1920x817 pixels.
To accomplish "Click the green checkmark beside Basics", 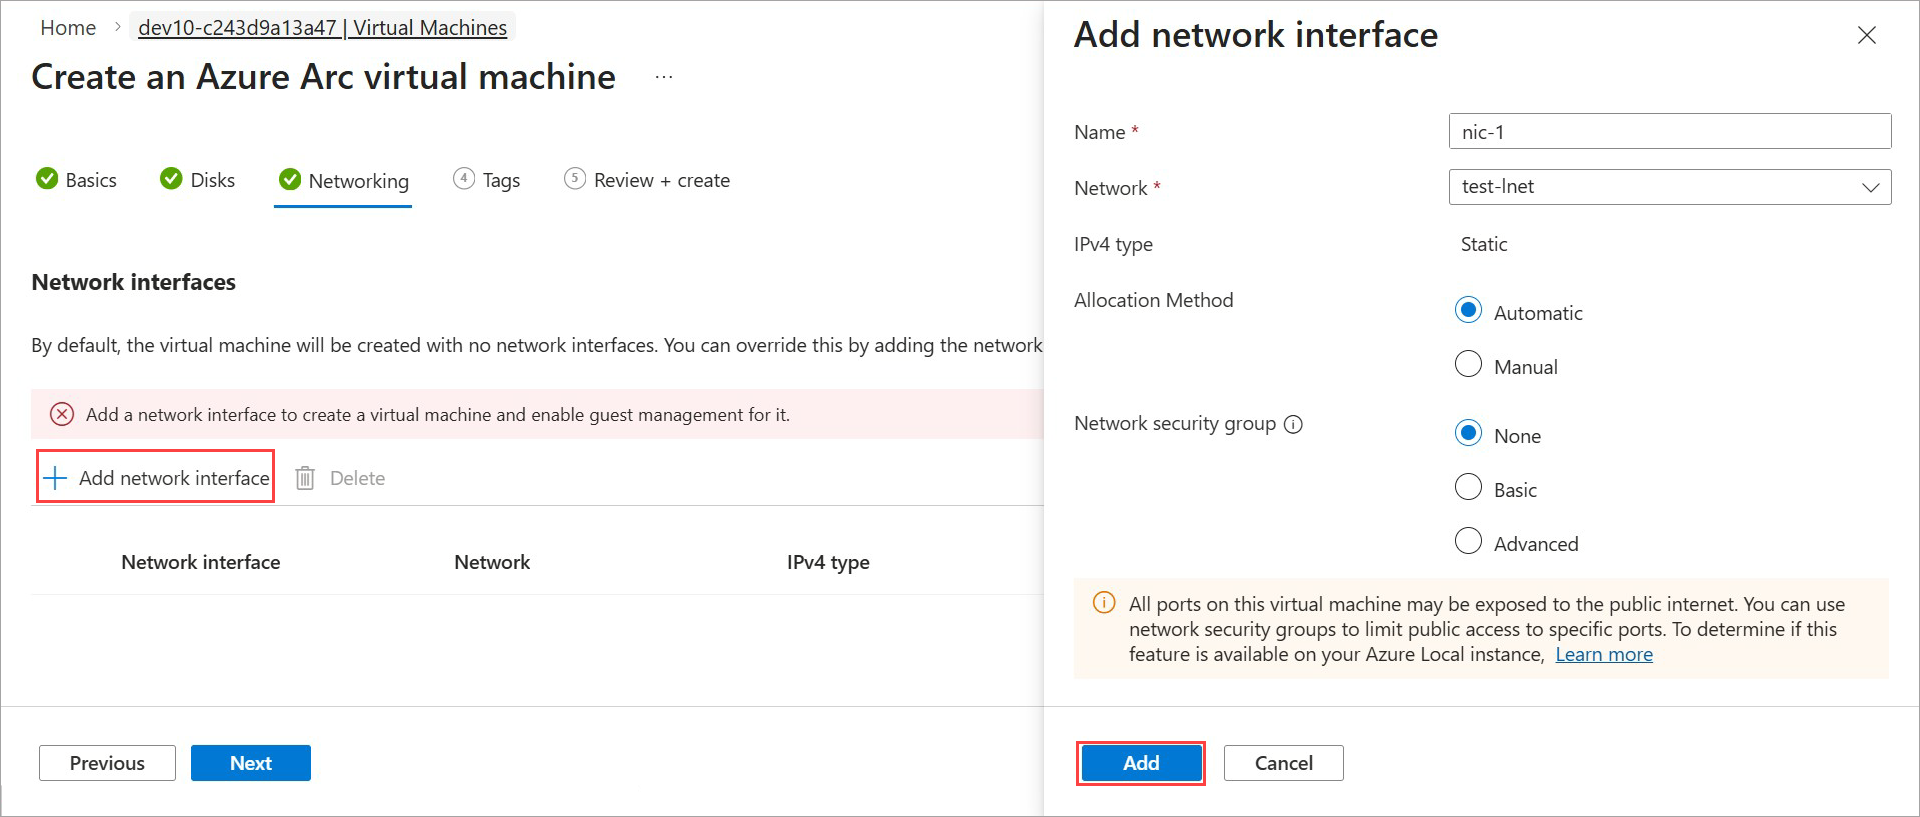I will point(47,179).
